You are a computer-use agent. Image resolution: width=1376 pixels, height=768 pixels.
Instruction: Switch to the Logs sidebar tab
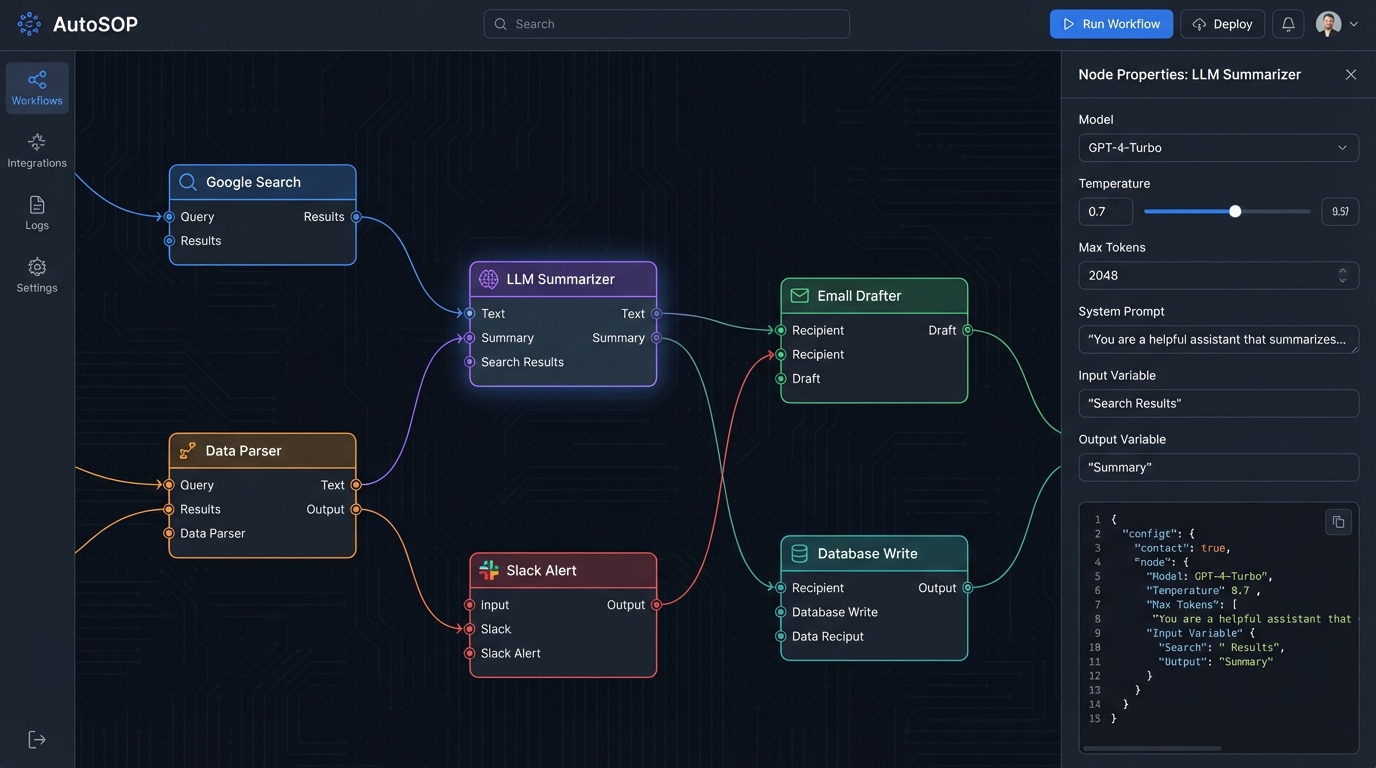click(x=37, y=213)
